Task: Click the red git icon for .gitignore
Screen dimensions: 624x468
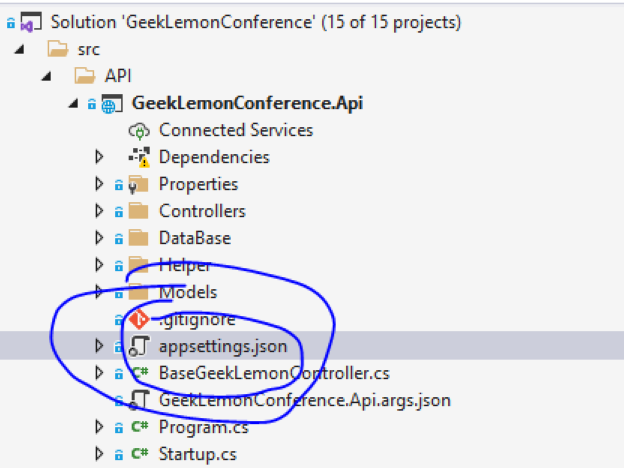Action: (139, 319)
